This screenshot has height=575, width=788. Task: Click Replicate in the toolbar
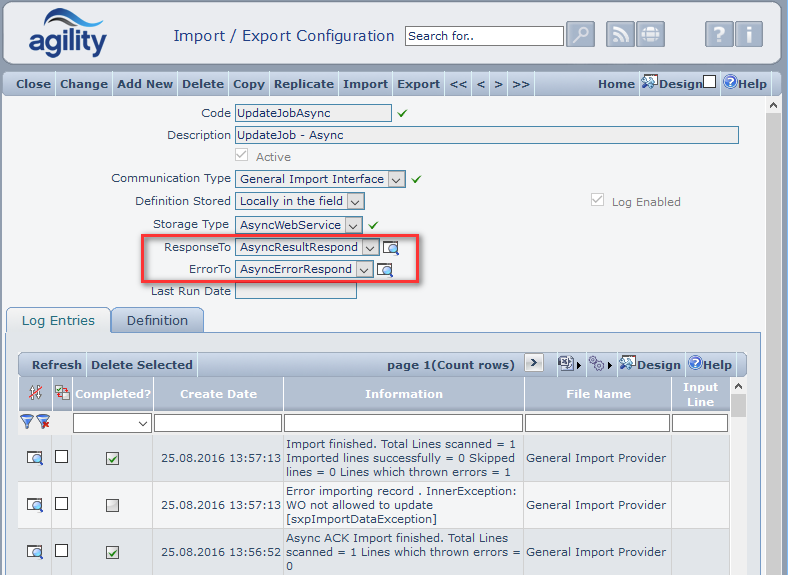point(304,84)
